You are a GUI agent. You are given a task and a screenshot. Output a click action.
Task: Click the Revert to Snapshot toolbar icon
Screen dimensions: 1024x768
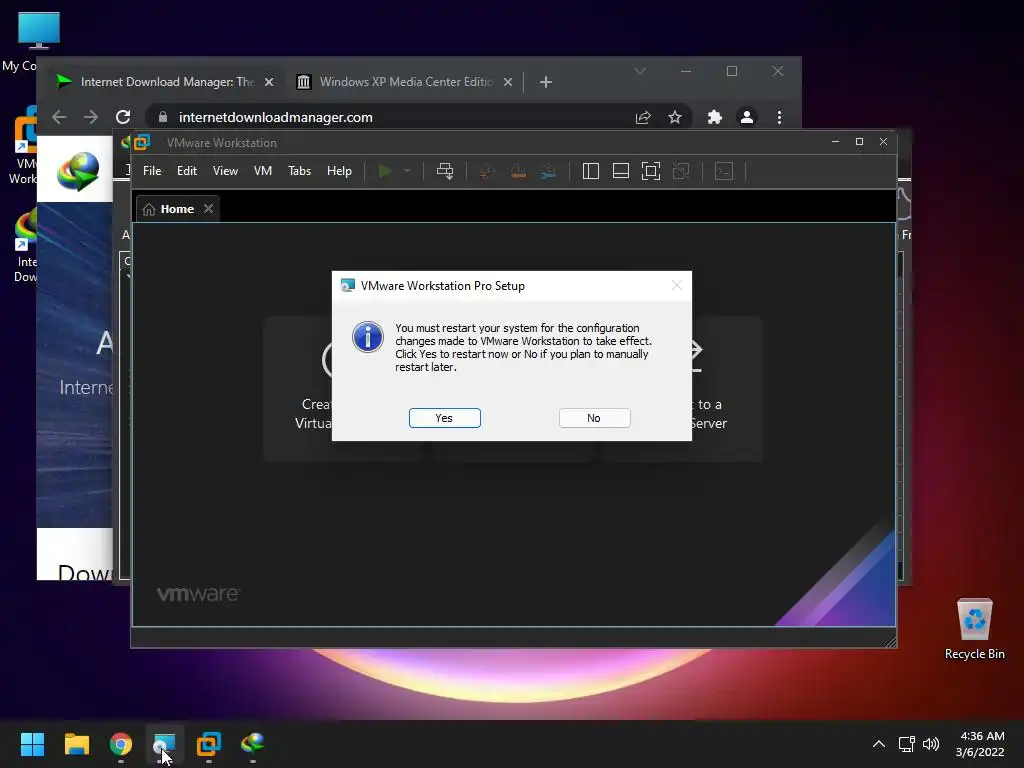tap(518, 172)
